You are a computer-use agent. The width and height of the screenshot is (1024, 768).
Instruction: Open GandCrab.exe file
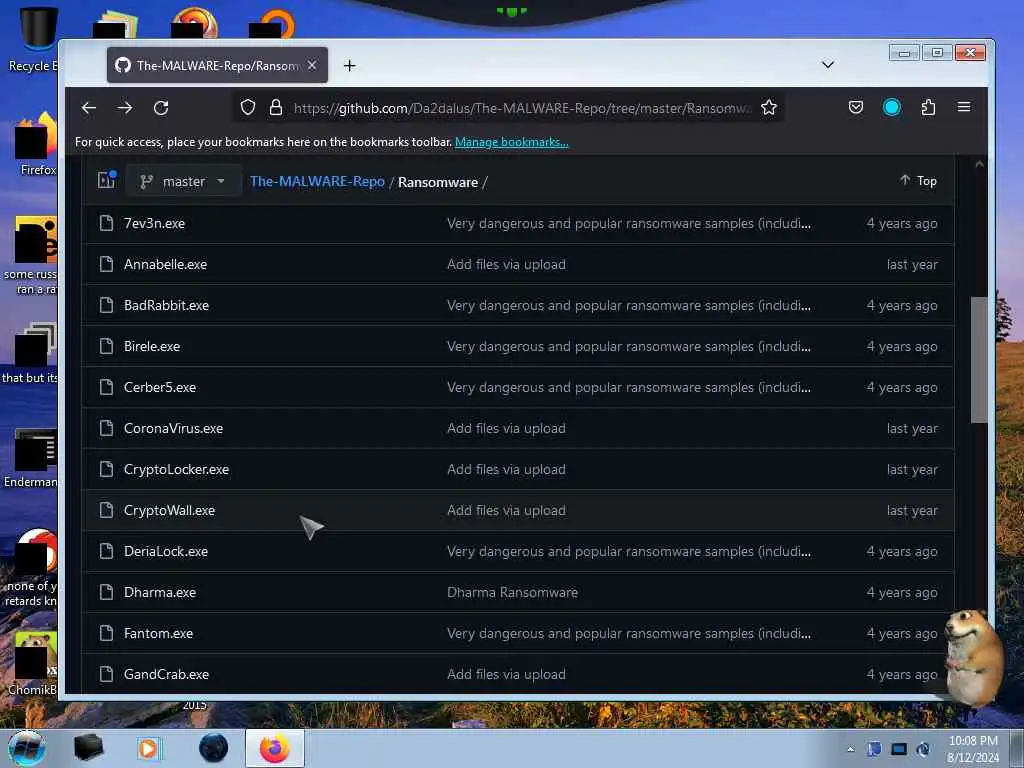167,675
